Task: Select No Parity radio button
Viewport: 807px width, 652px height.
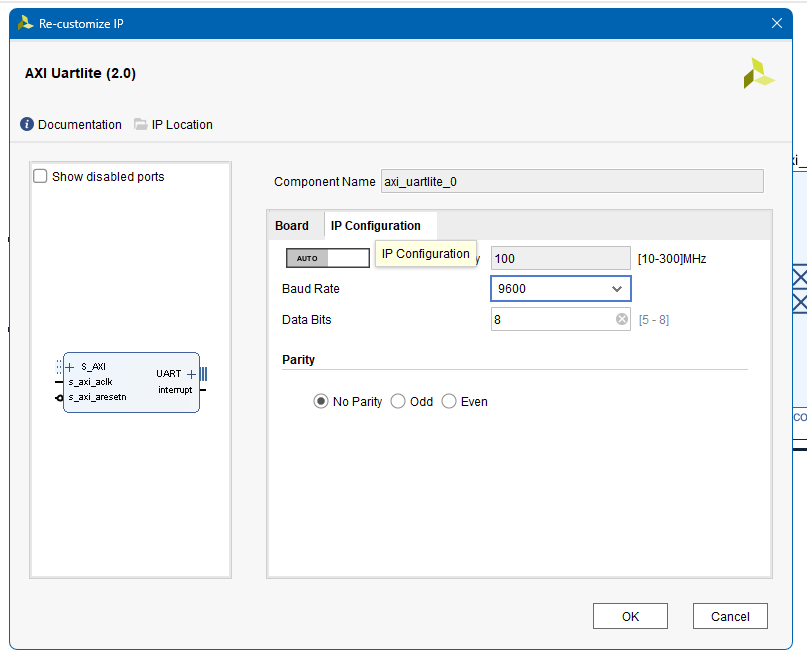Action: coord(321,401)
